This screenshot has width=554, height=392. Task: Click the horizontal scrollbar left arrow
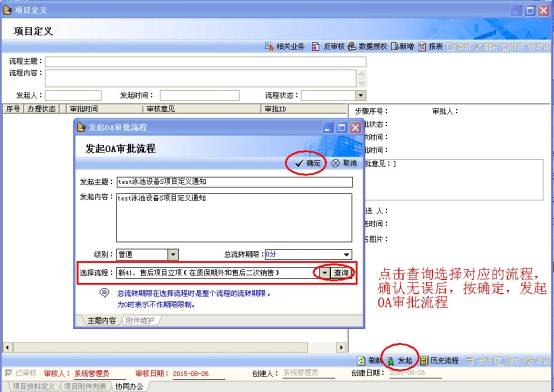(7, 347)
